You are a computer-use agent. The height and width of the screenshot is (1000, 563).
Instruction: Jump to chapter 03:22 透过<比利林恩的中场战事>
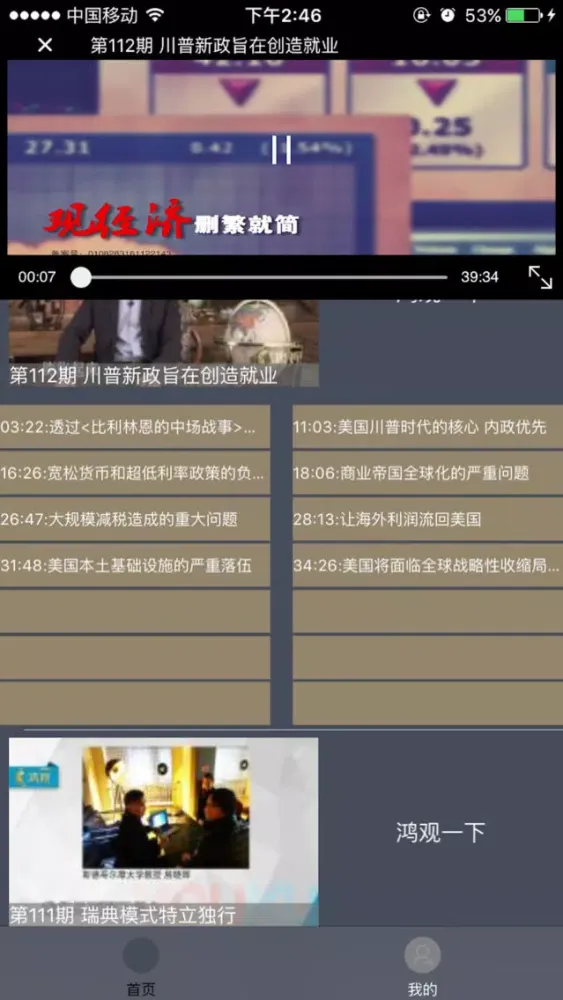pos(135,427)
